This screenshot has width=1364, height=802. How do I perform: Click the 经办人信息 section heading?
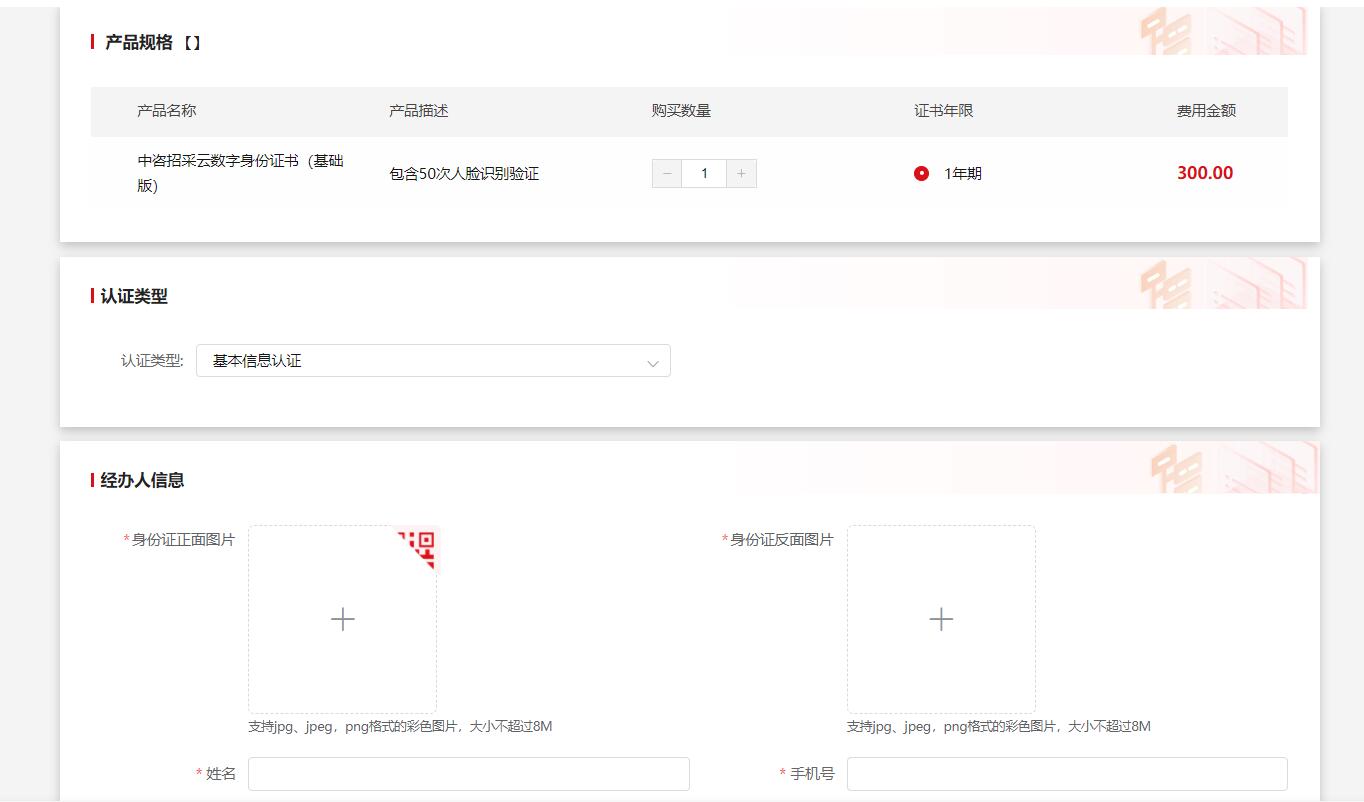tap(142, 480)
